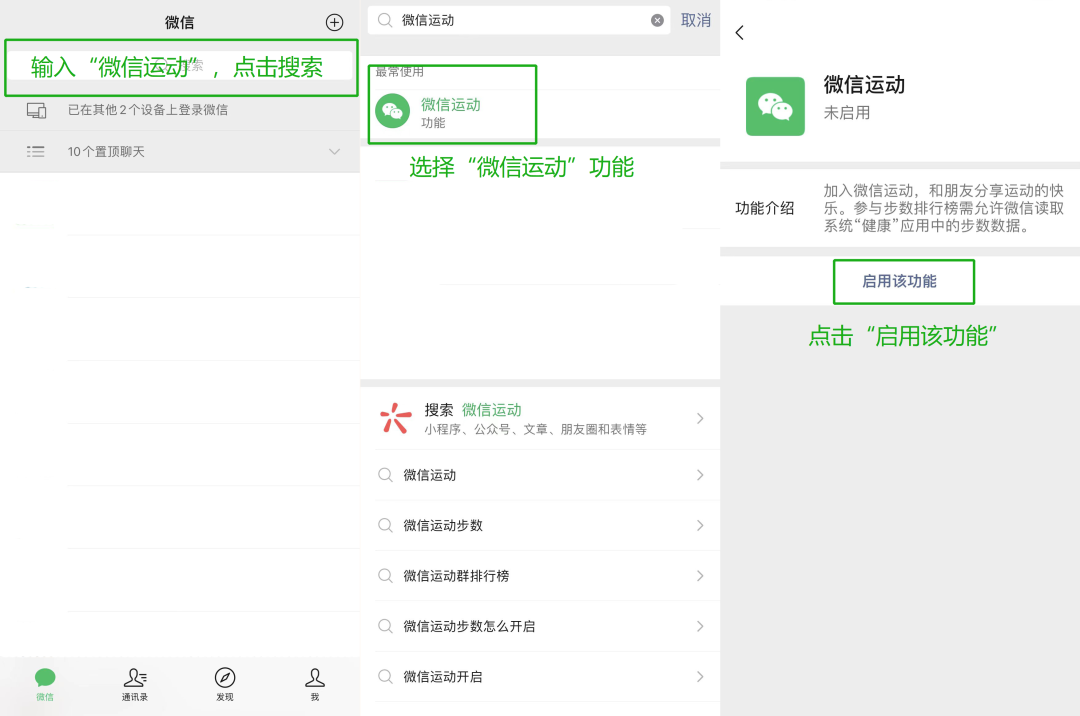Clear the search text with the X icon
Viewport: 1080px width, 716px height.
click(x=657, y=21)
